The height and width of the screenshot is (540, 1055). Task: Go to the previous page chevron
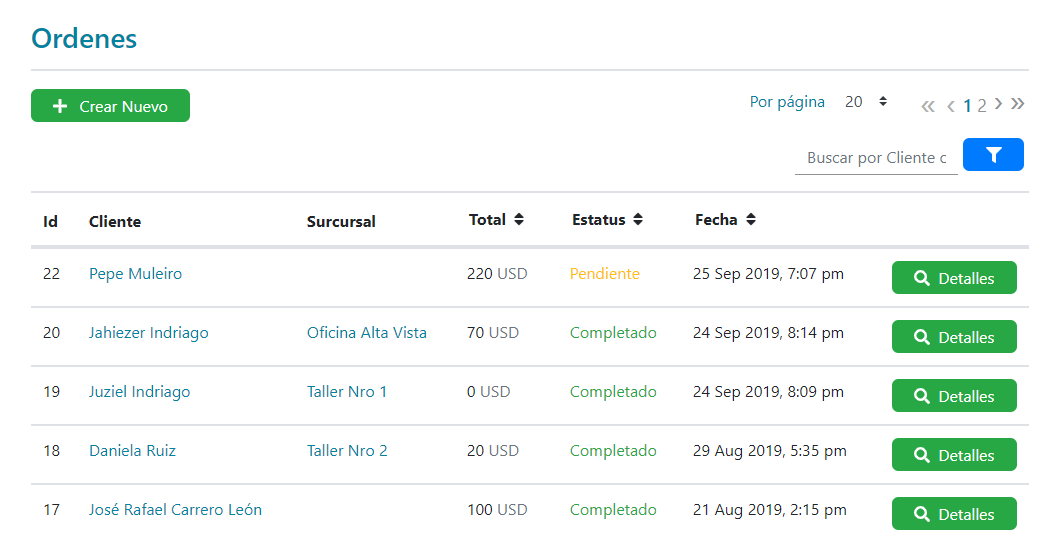click(x=951, y=105)
